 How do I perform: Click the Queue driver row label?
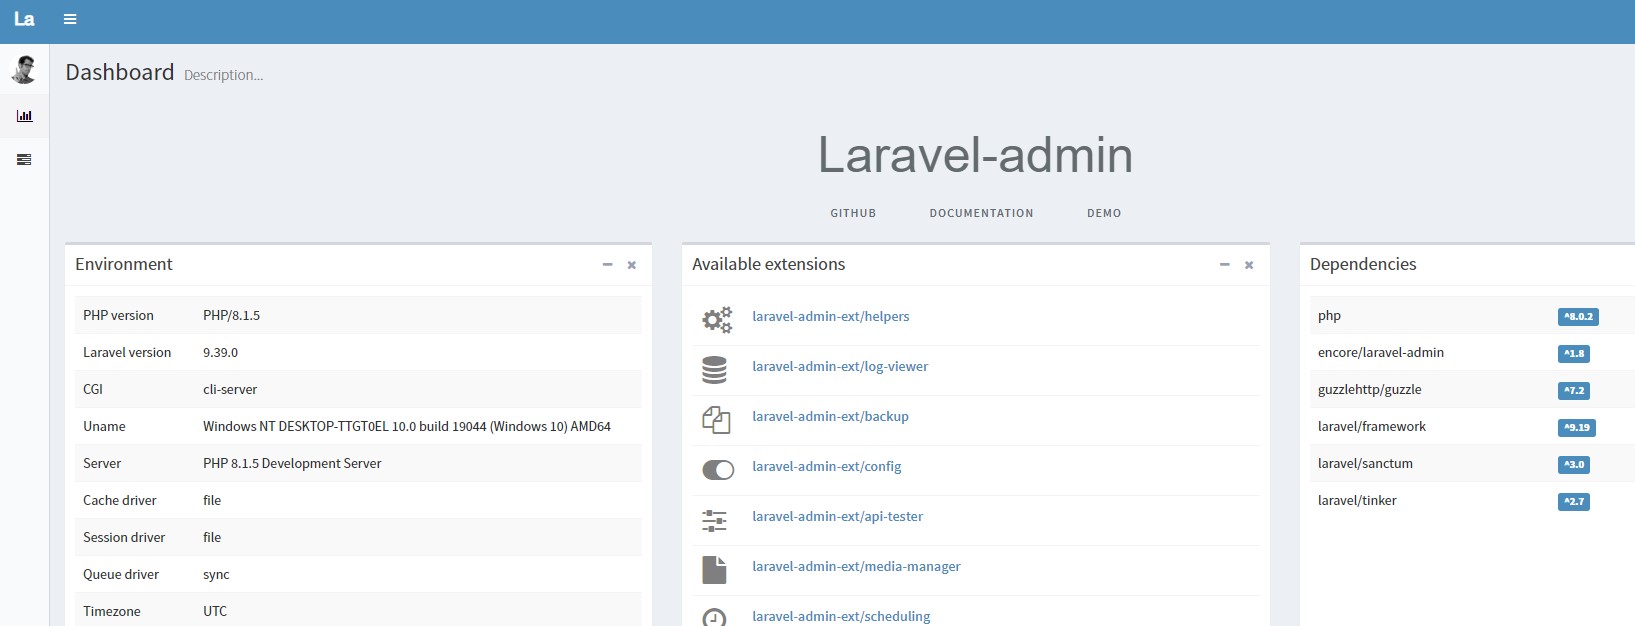pos(121,574)
